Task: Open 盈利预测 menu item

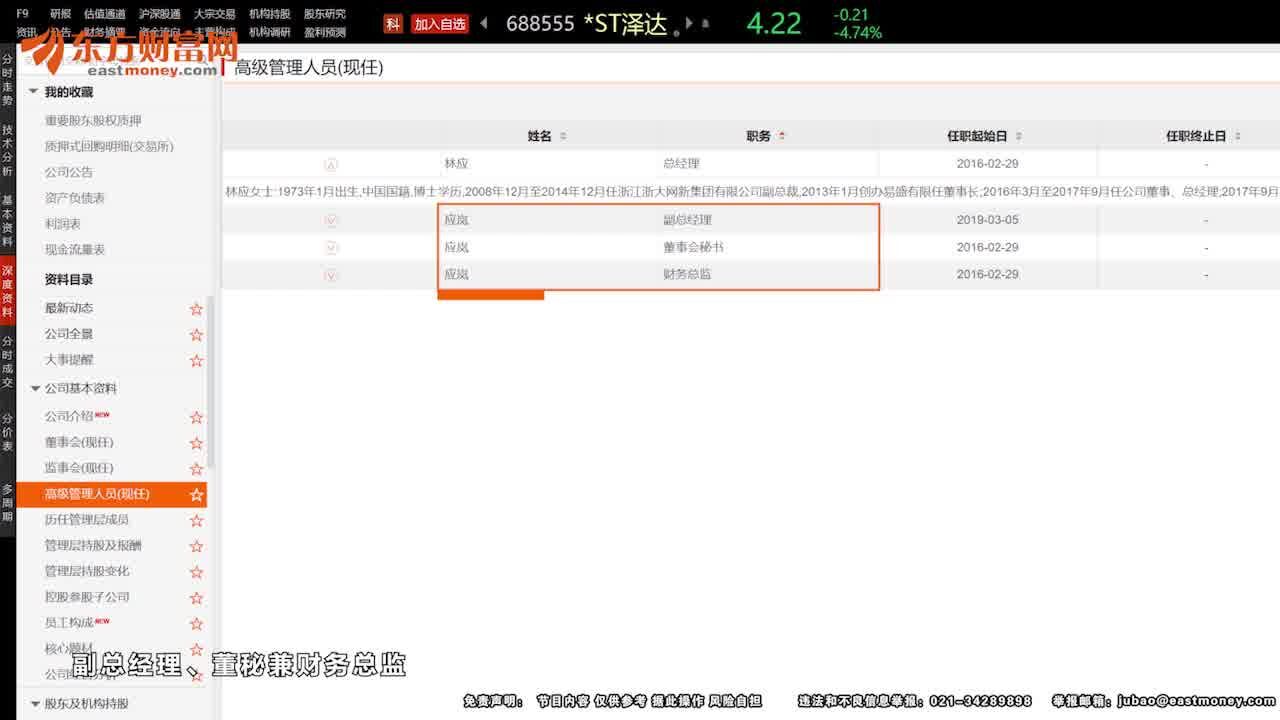Action: tap(325, 32)
